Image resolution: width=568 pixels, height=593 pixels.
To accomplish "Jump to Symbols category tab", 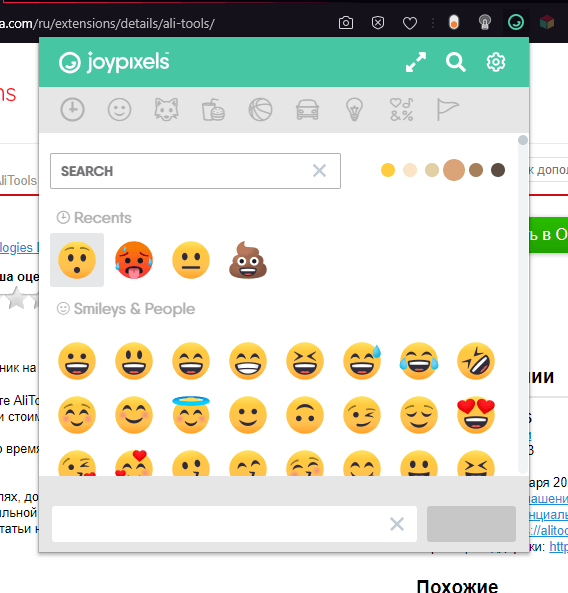I will pyautogui.click(x=402, y=110).
